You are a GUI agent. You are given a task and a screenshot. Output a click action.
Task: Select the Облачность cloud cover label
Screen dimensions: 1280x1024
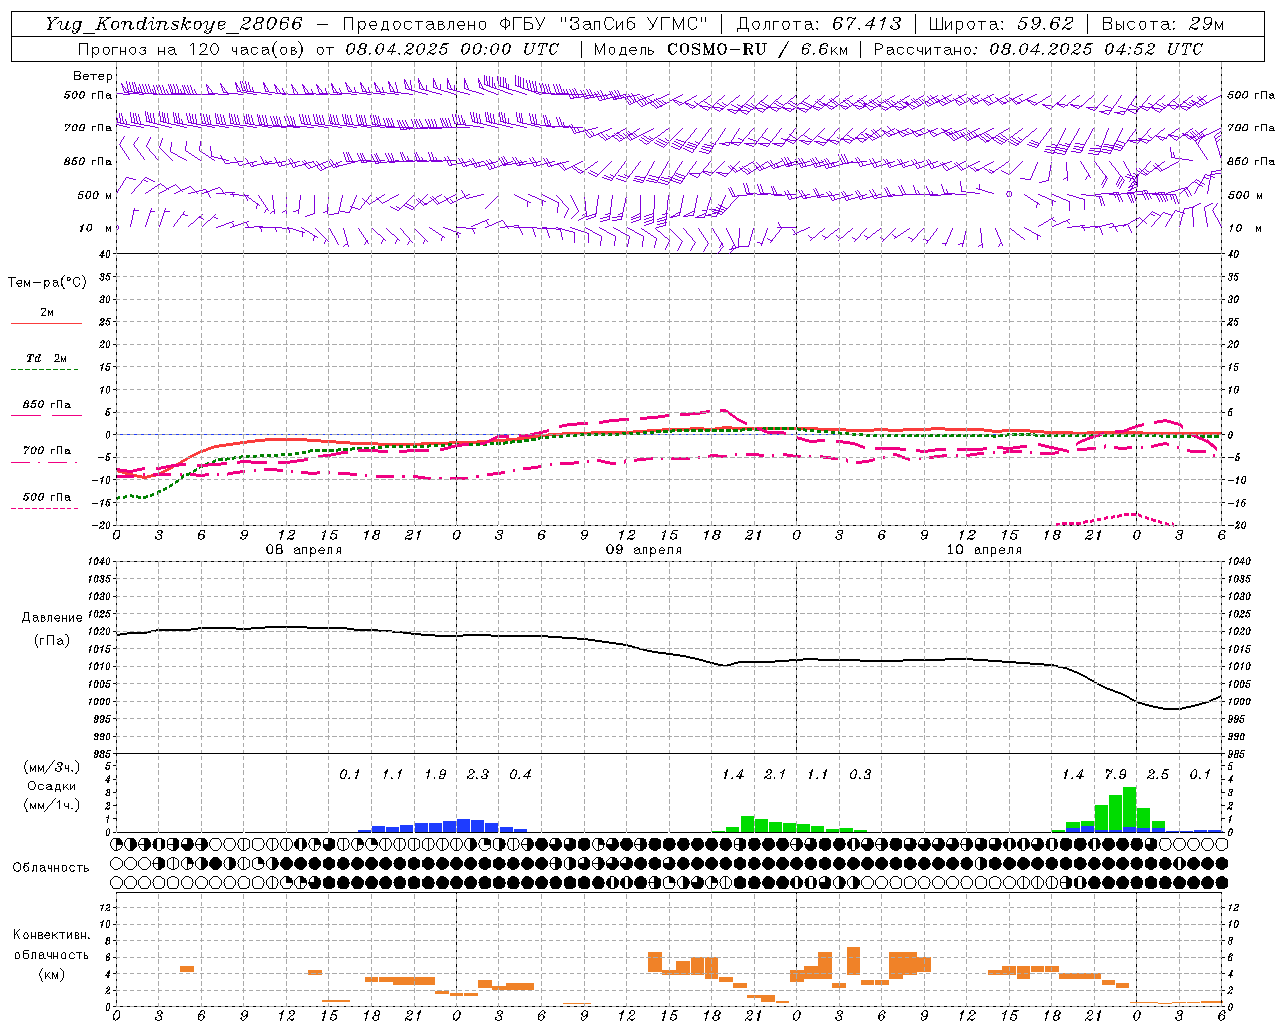[x=51, y=867]
